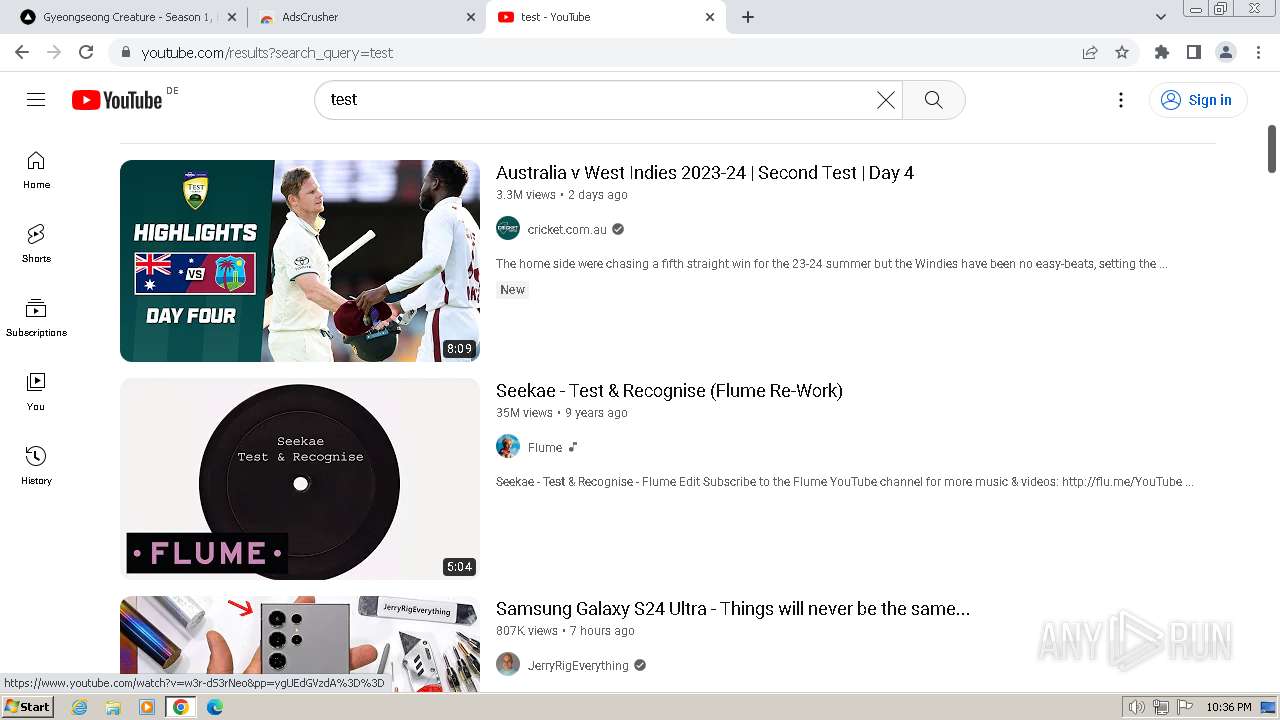Switch to the AdsCrusher tab
The width and height of the screenshot is (1280, 720).
(366, 17)
